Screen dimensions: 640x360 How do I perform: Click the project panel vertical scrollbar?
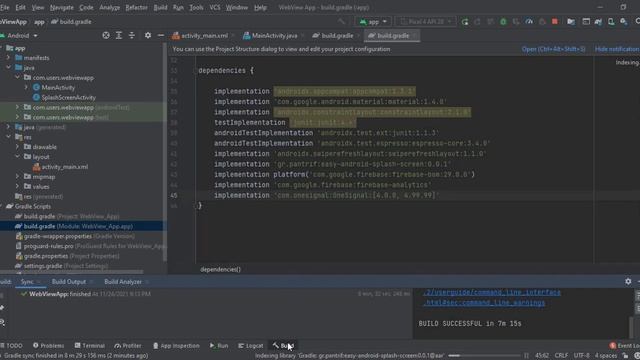click(165, 152)
